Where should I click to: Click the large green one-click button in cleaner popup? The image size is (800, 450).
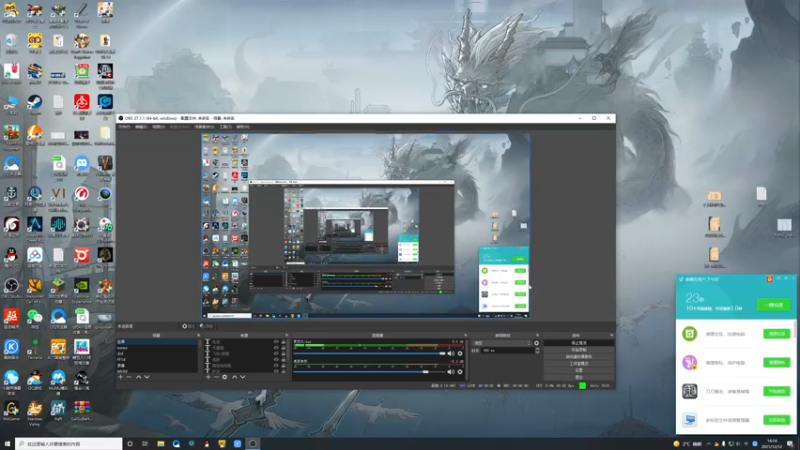click(773, 305)
